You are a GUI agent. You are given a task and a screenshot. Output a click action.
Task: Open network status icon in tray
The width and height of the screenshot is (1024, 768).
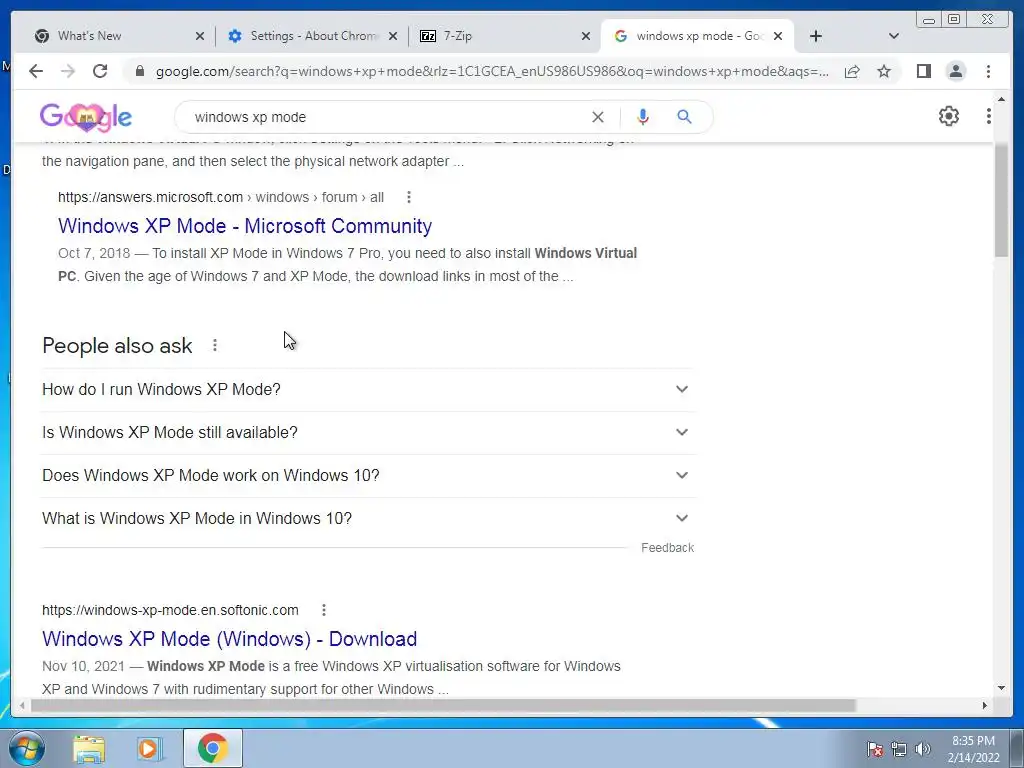899,749
